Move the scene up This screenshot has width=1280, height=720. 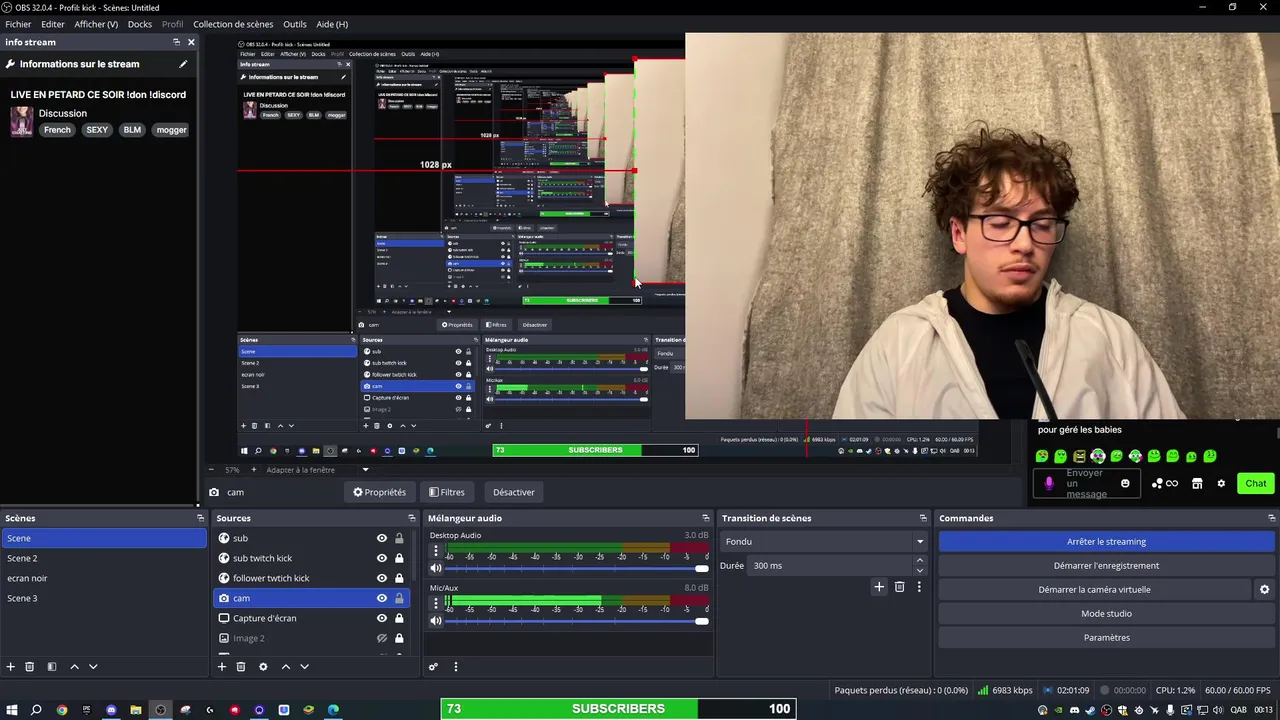pyautogui.click(x=74, y=667)
